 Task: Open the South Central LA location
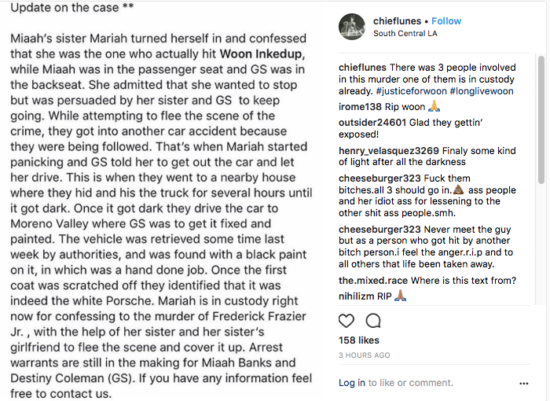coord(405,33)
